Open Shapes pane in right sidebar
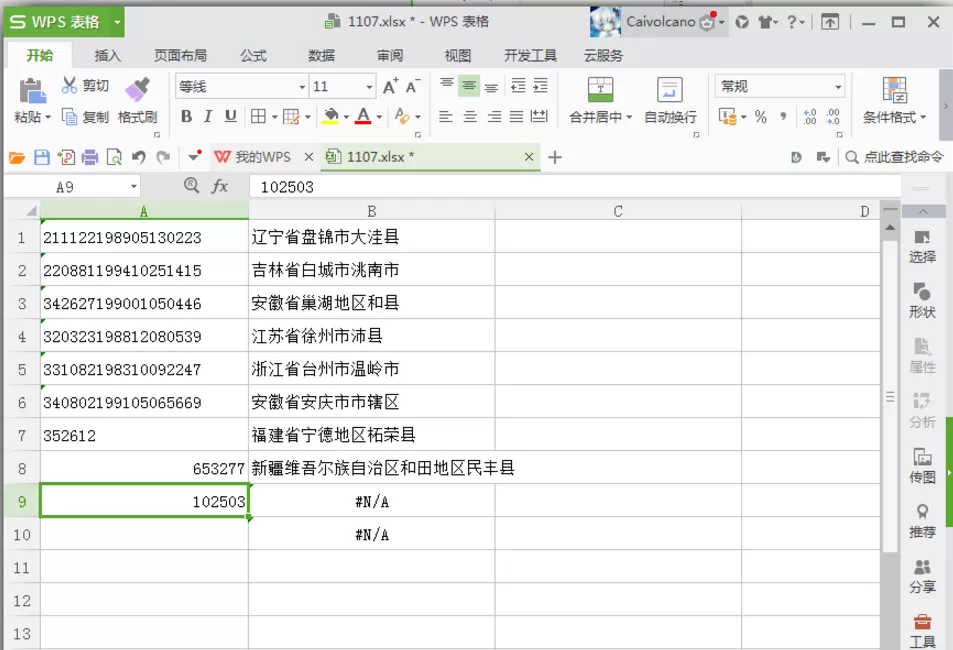The image size is (953, 650). tap(922, 302)
